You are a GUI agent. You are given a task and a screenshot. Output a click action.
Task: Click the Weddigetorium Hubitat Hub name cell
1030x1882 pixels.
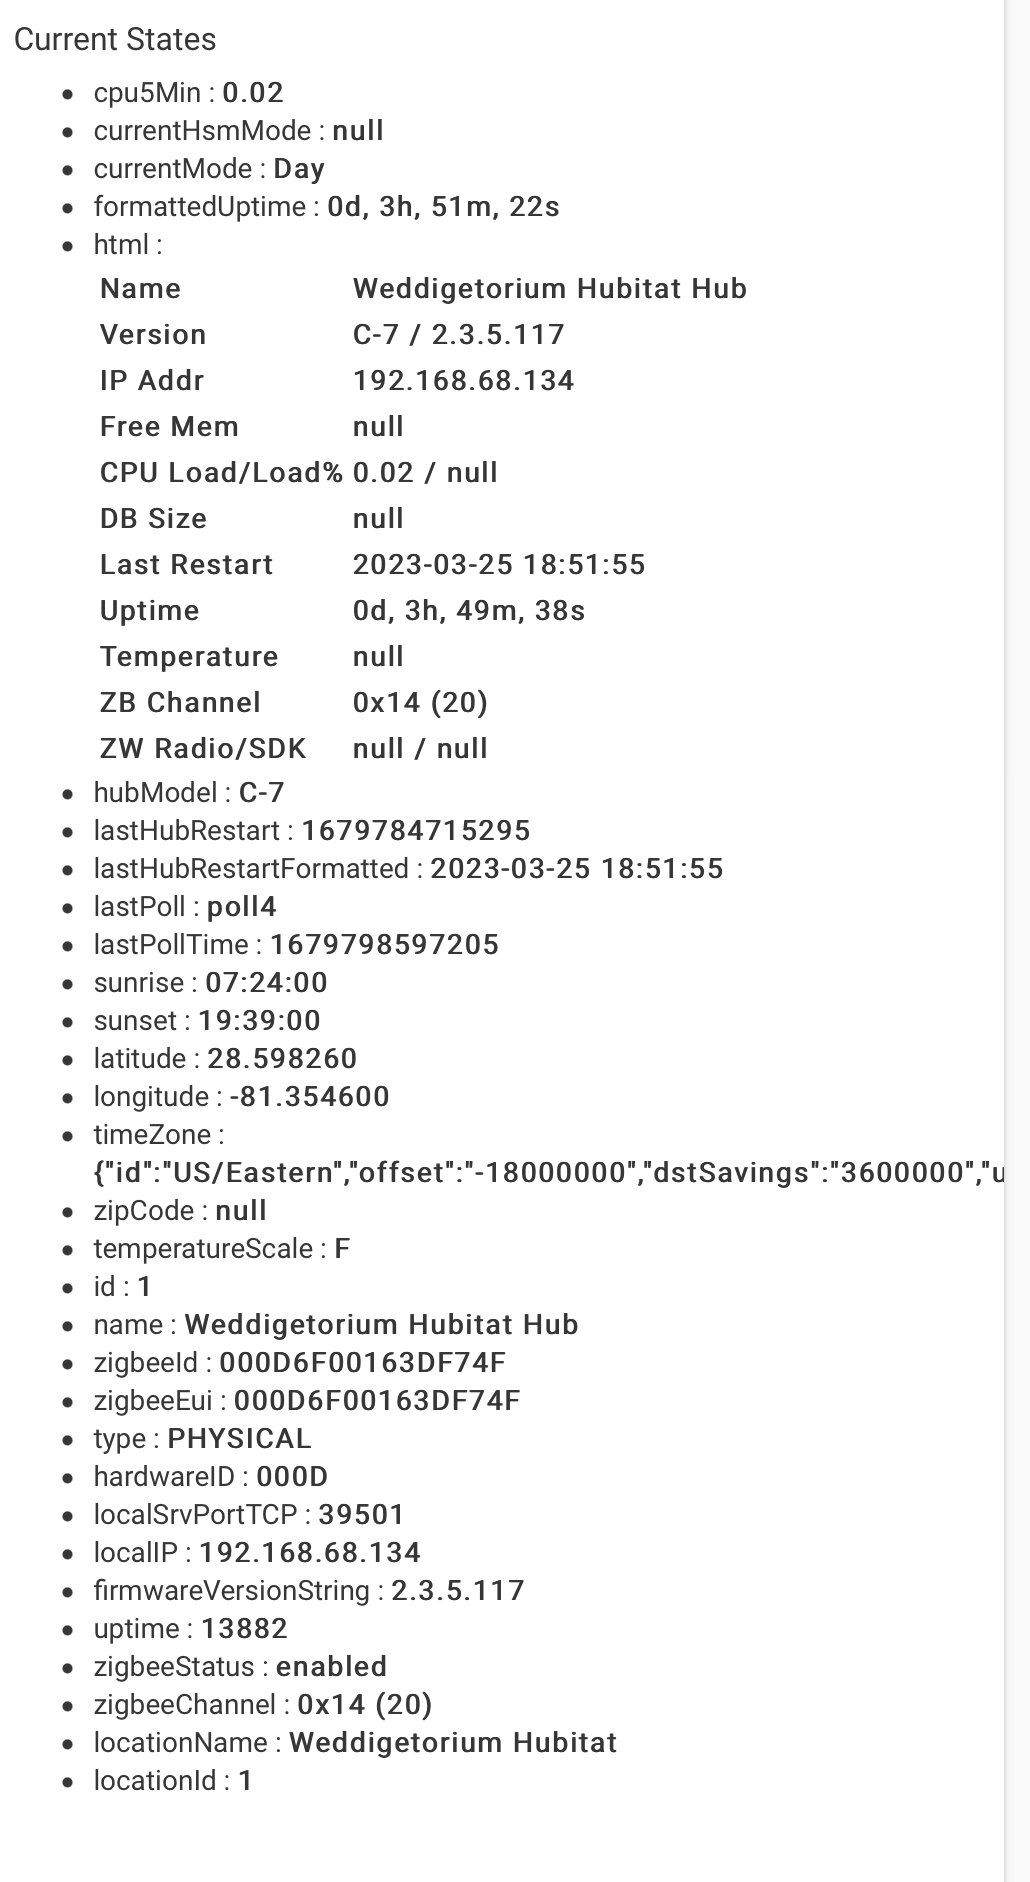pos(550,289)
